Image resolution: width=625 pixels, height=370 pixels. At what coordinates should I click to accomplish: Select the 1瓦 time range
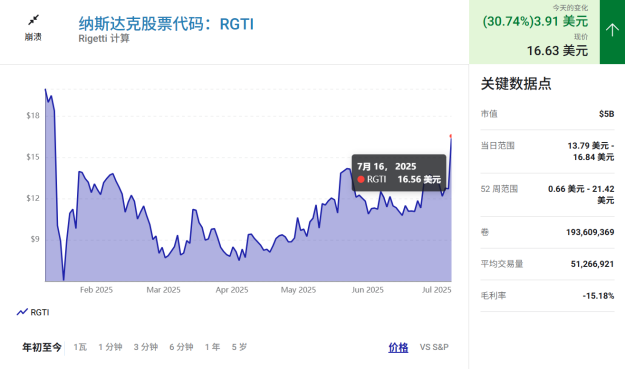80,347
